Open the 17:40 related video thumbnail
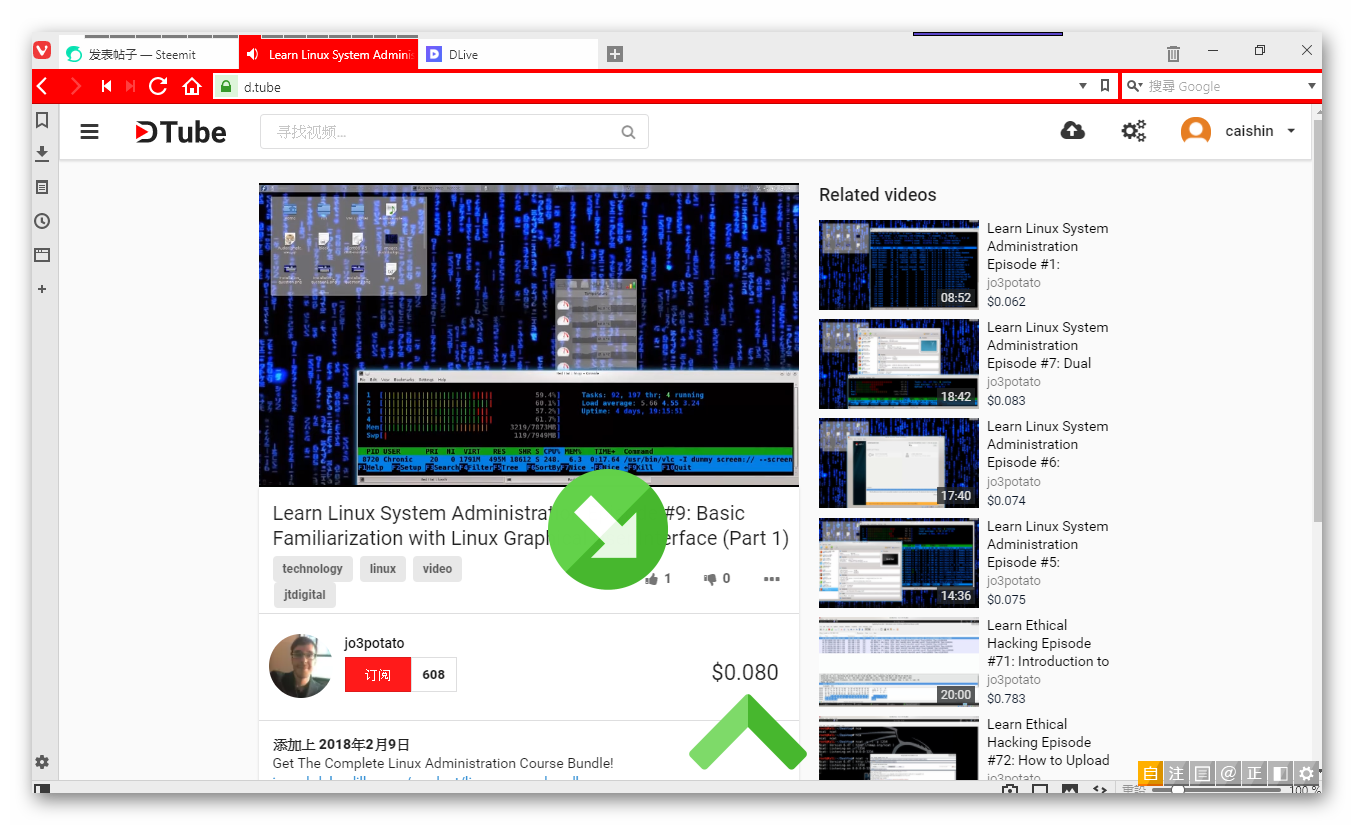The height and width of the screenshot is (825, 1354). (899, 463)
